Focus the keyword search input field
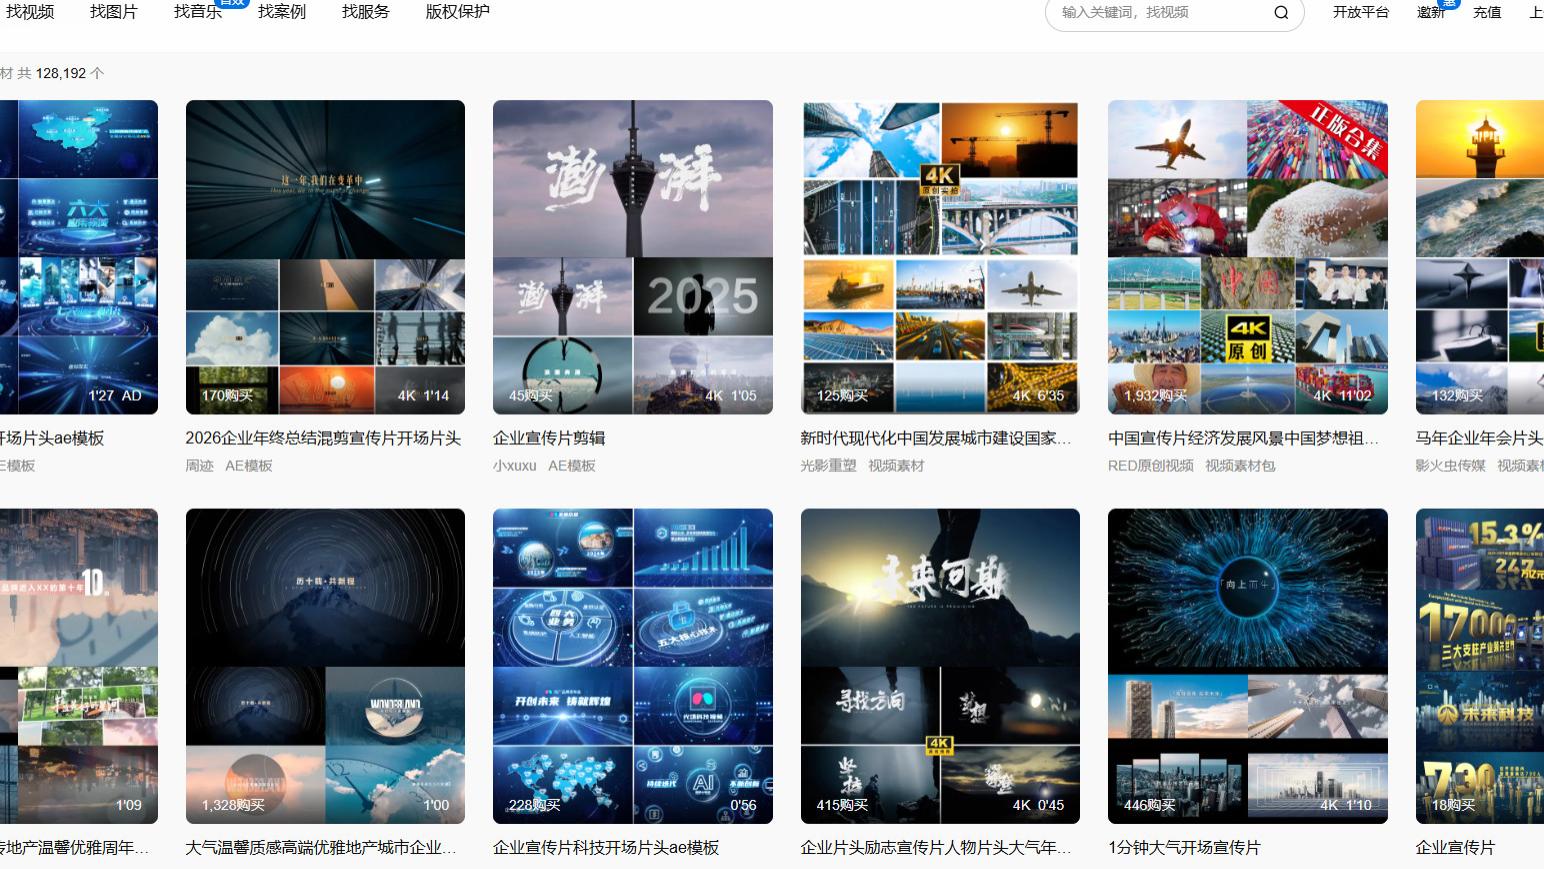This screenshot has height=869, width=1544. (1160, 12)
